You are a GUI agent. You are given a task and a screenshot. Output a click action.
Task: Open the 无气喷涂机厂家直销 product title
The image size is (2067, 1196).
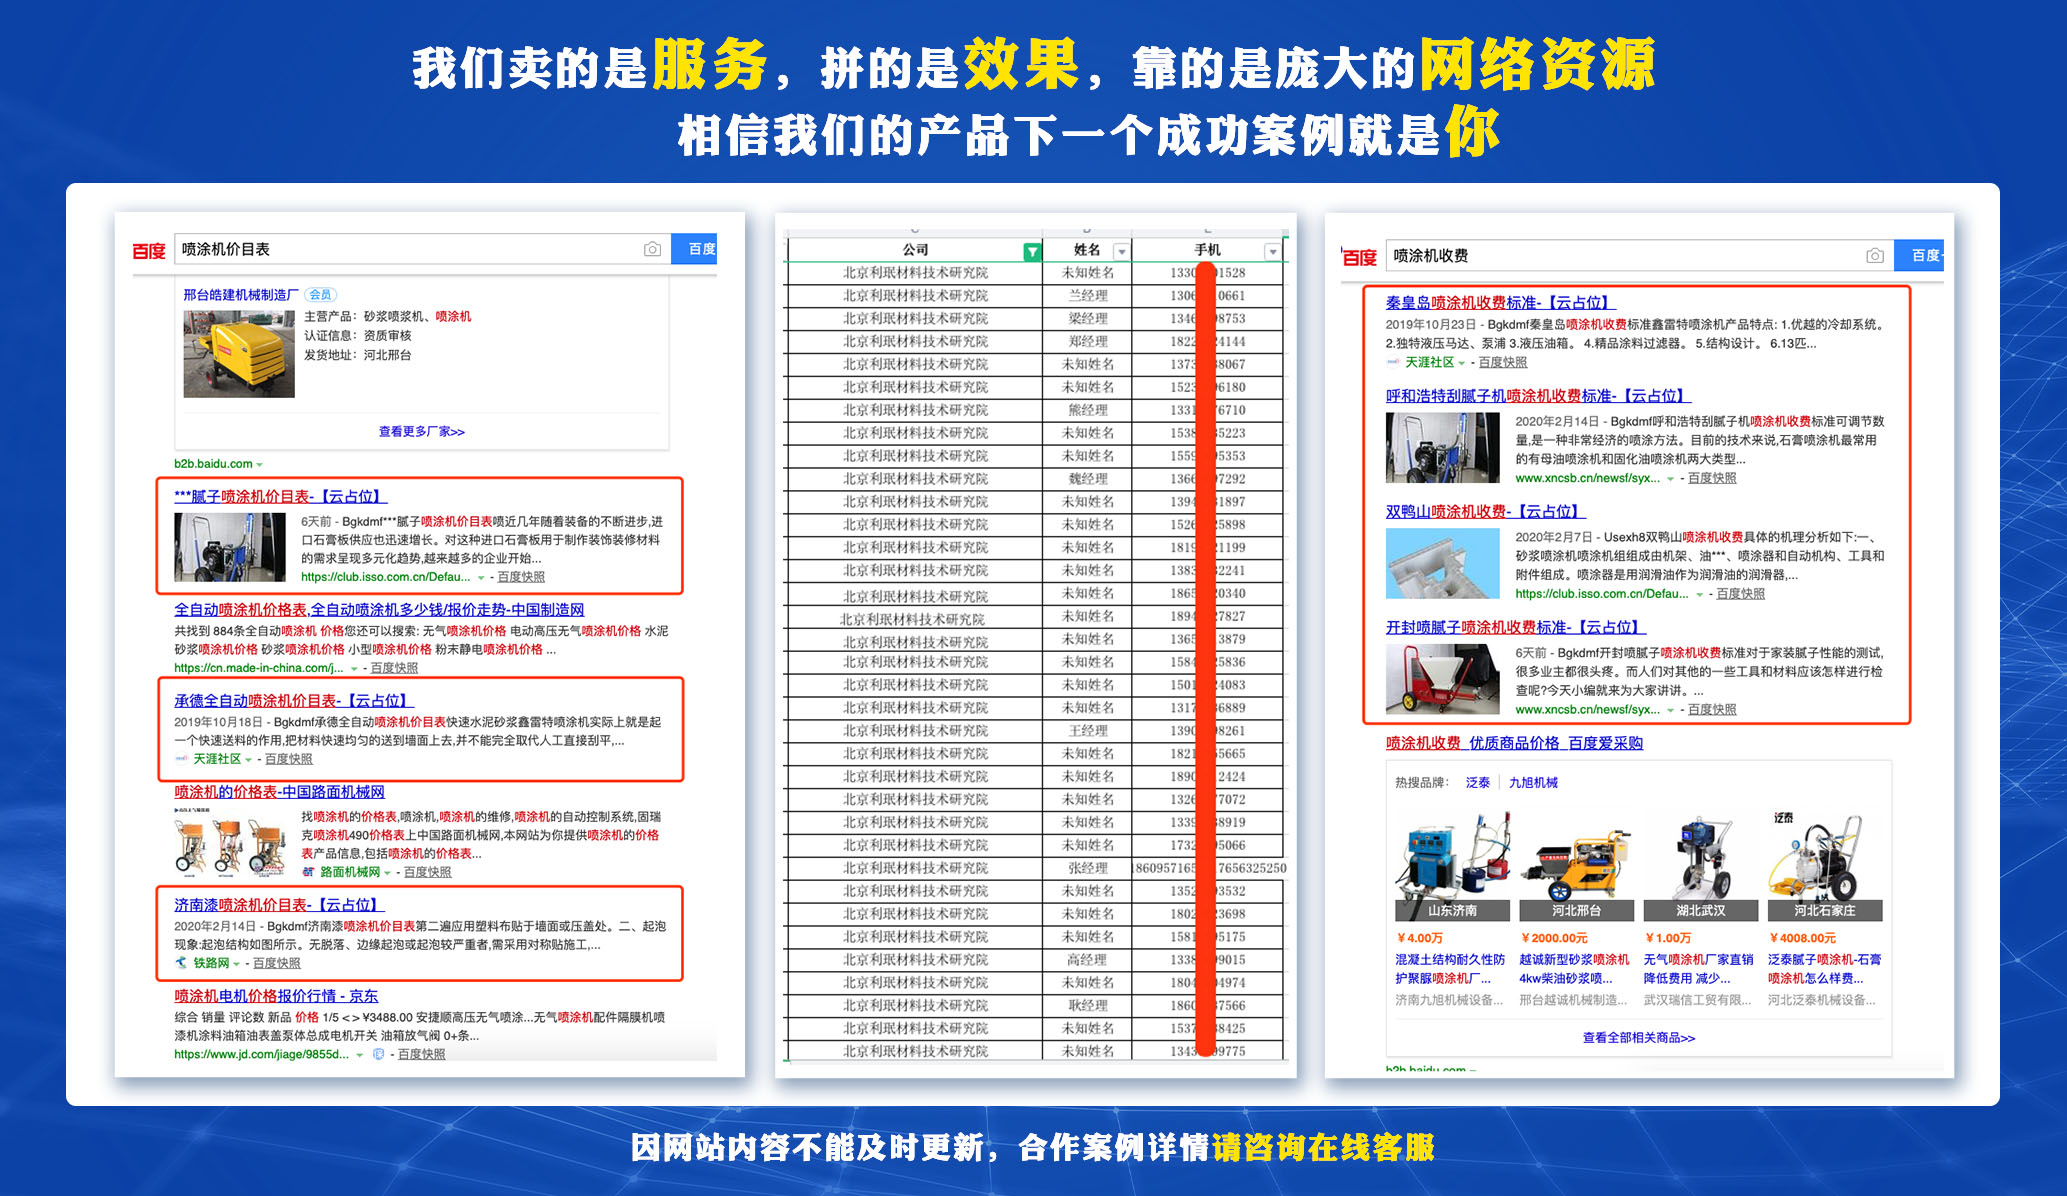(x=1698, y=969)
